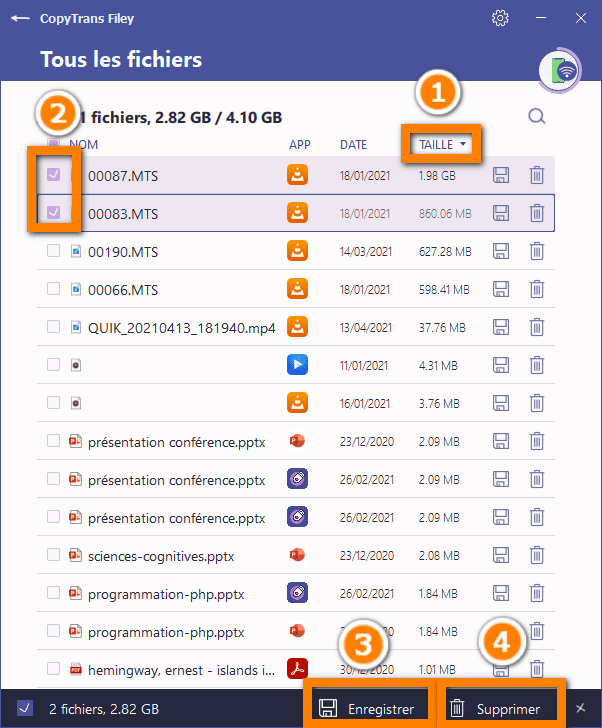This screenshot has height=728, width=602.
Task: Save the 4.31 MB file via floppy icon
Action: point(501,365)
